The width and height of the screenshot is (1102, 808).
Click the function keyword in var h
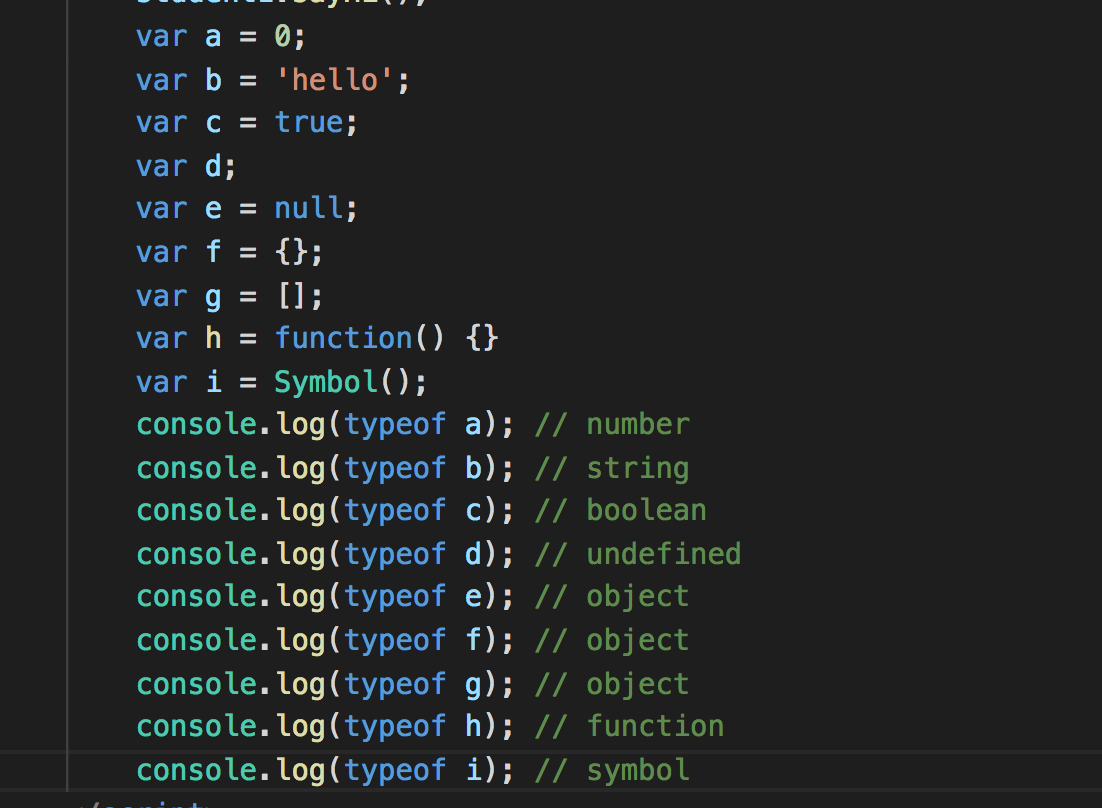(343, 338)
